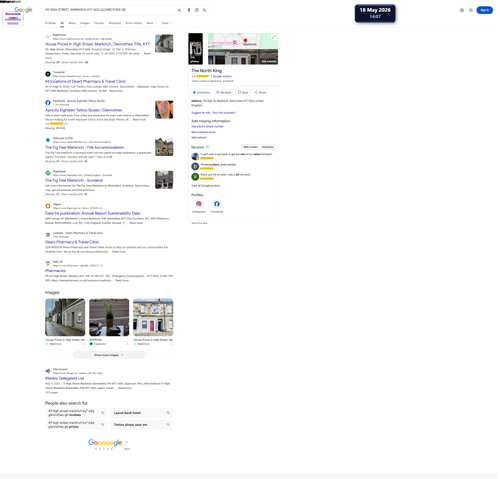Switch to the AI Mode tab
The height and width of the screenshot is (479, 500).
tap(51, 23)
